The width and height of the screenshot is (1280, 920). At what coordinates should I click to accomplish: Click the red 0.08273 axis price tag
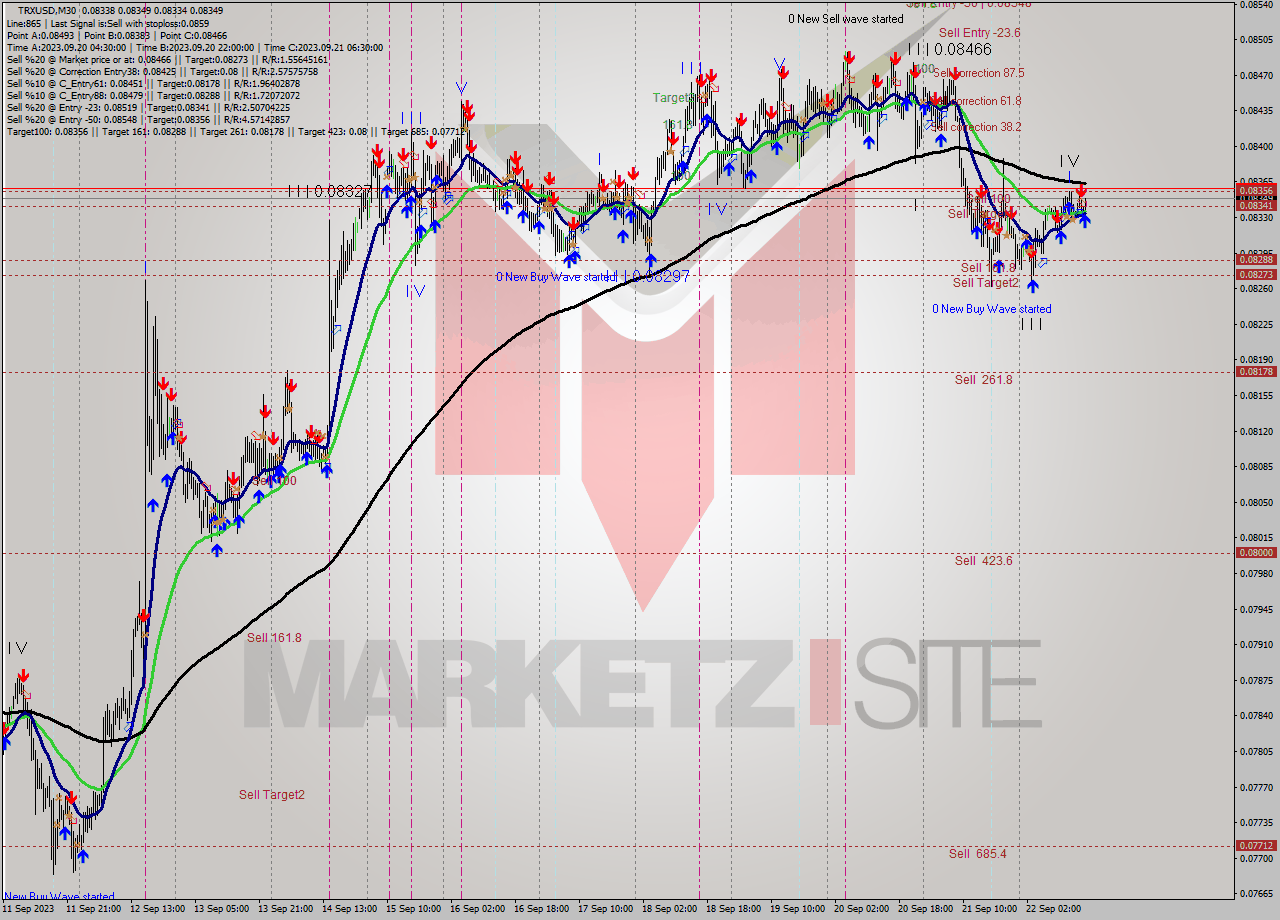click(x=1256, y=274)
